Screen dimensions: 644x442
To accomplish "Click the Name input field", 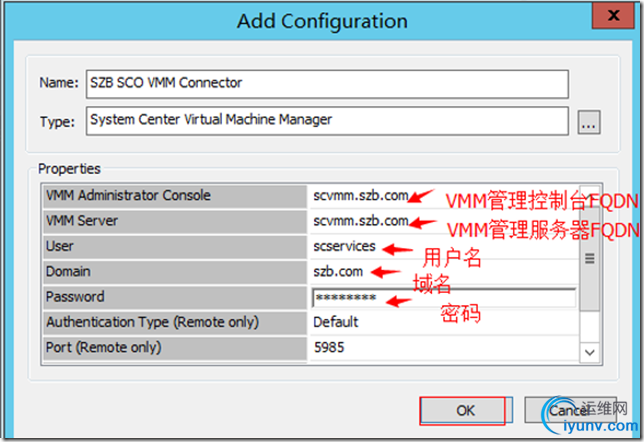I will [327, 84].
